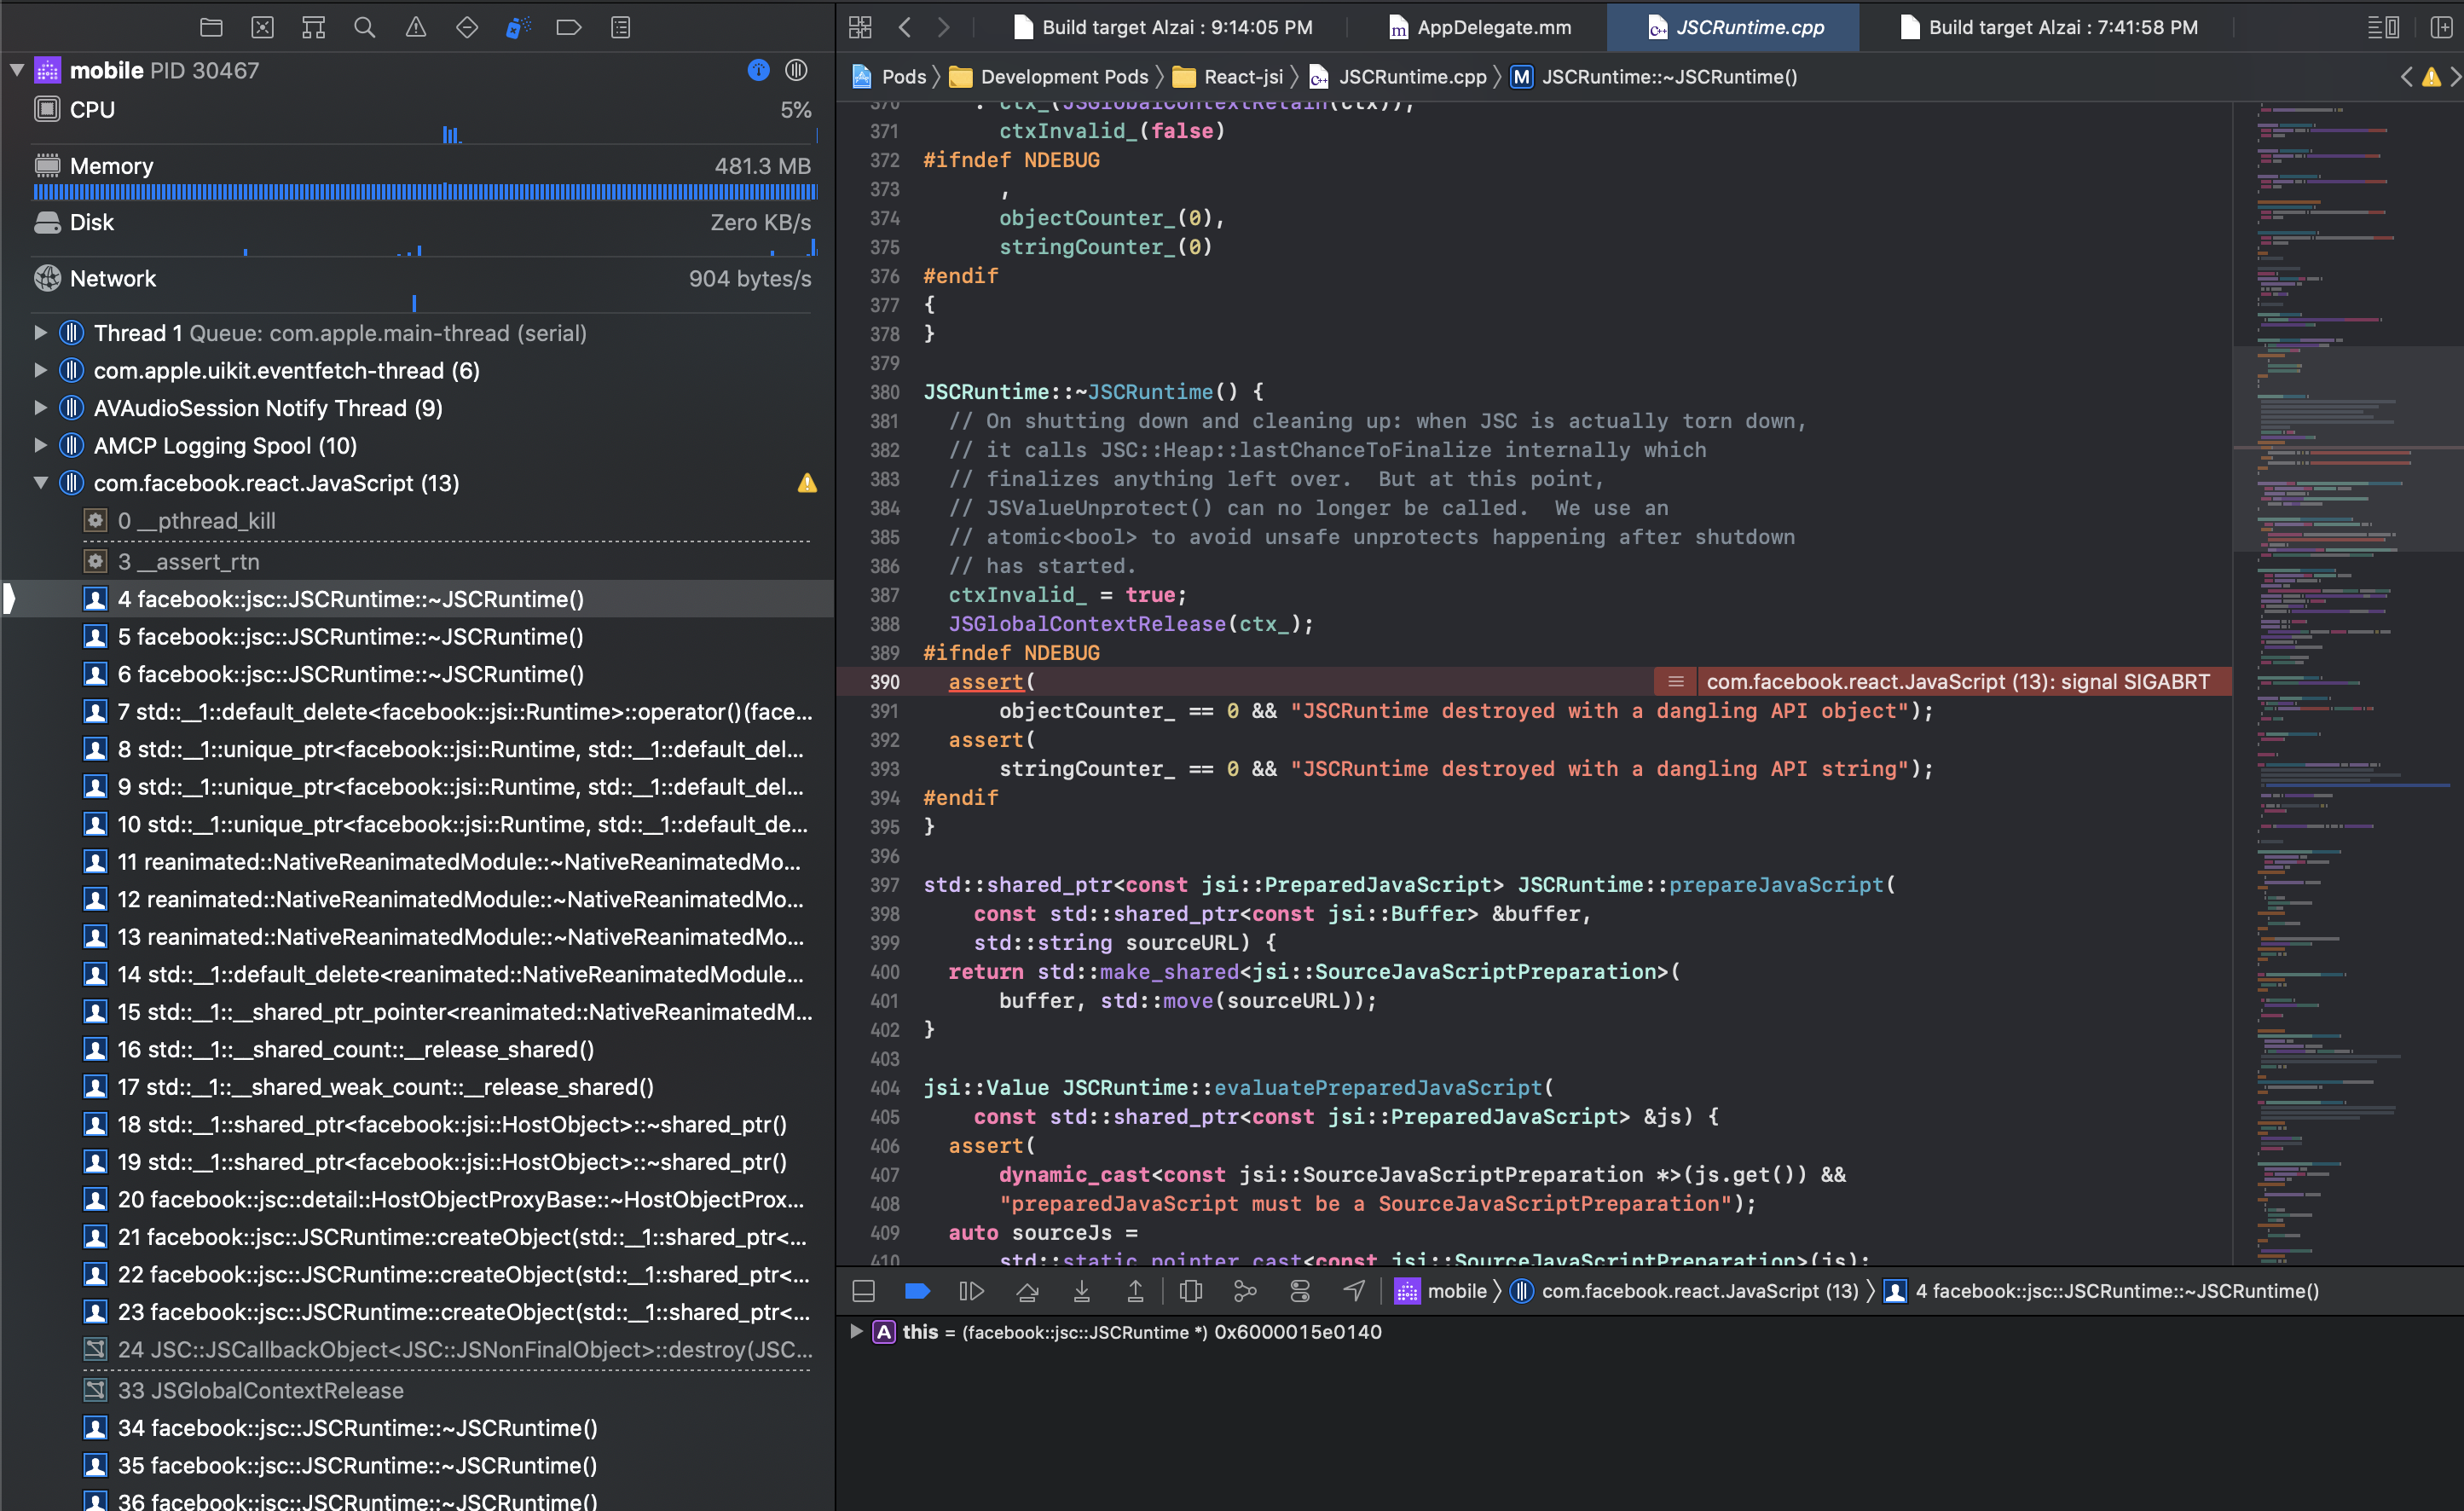Click Pods in the jump bar
This screenshot has width=2464, height=1511.
click(889, 77)
